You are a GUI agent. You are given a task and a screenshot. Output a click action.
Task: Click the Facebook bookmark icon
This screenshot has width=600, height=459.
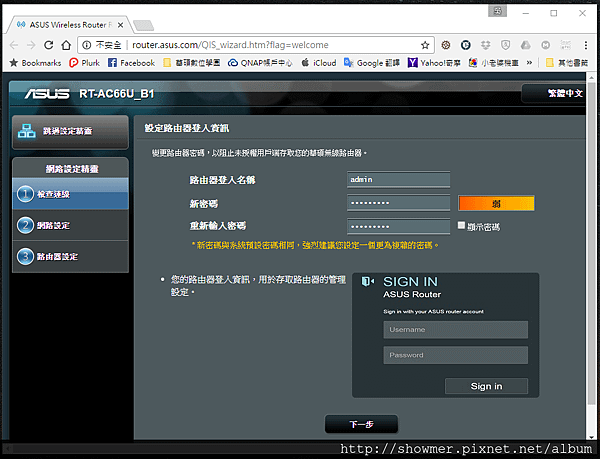[x=112, y=62]
